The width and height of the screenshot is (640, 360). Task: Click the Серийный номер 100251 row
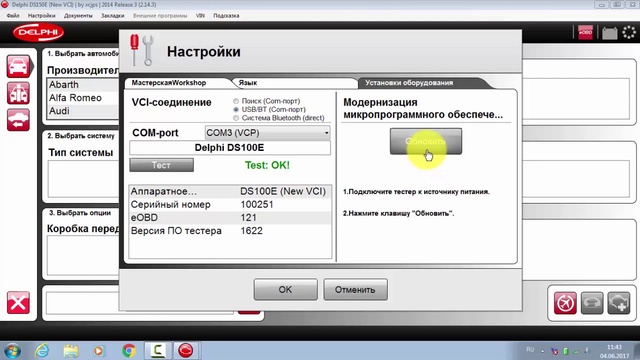pos(230,204)
